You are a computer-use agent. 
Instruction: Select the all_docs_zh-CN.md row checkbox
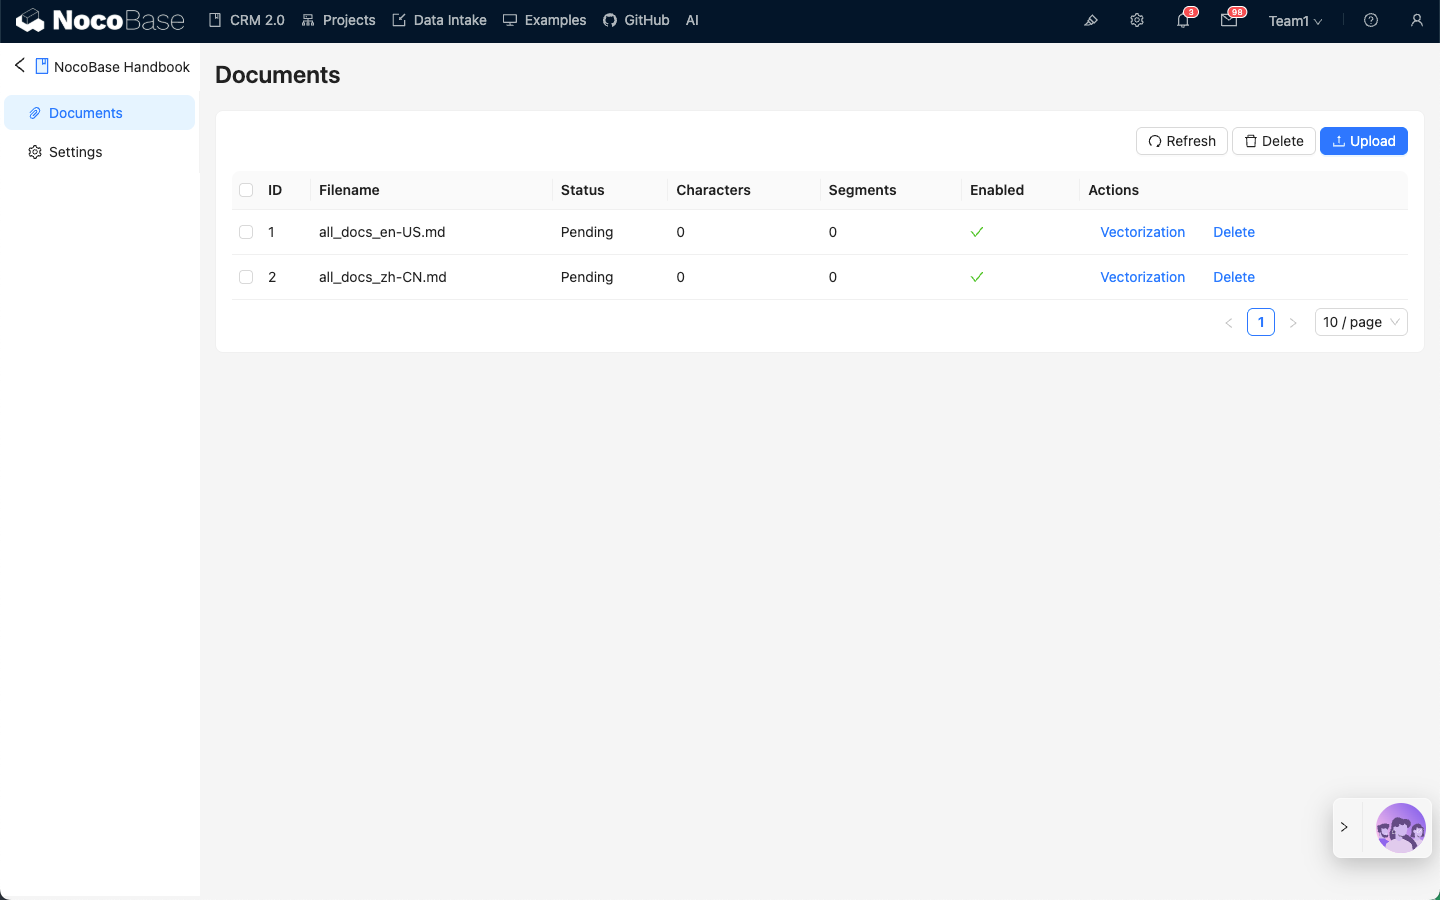tap(246, 277)
